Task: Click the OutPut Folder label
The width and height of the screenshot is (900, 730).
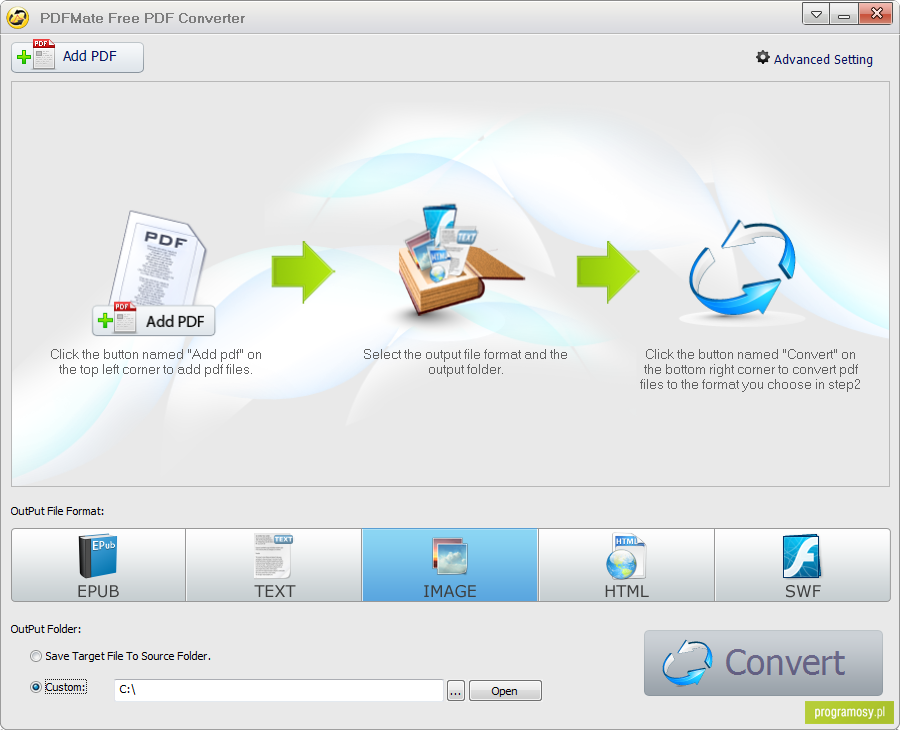Action: point(46,629)
